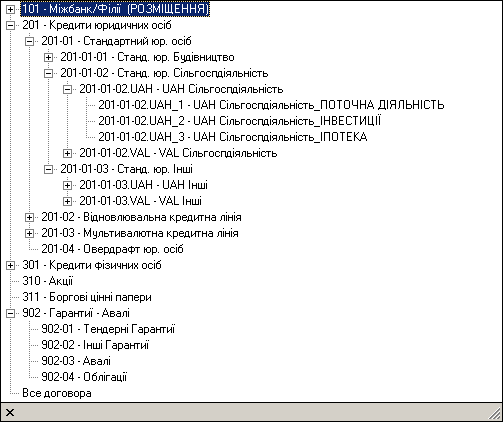Expand 201-01-02.VAL Сільгоспдіяльність node

point(67,154)
